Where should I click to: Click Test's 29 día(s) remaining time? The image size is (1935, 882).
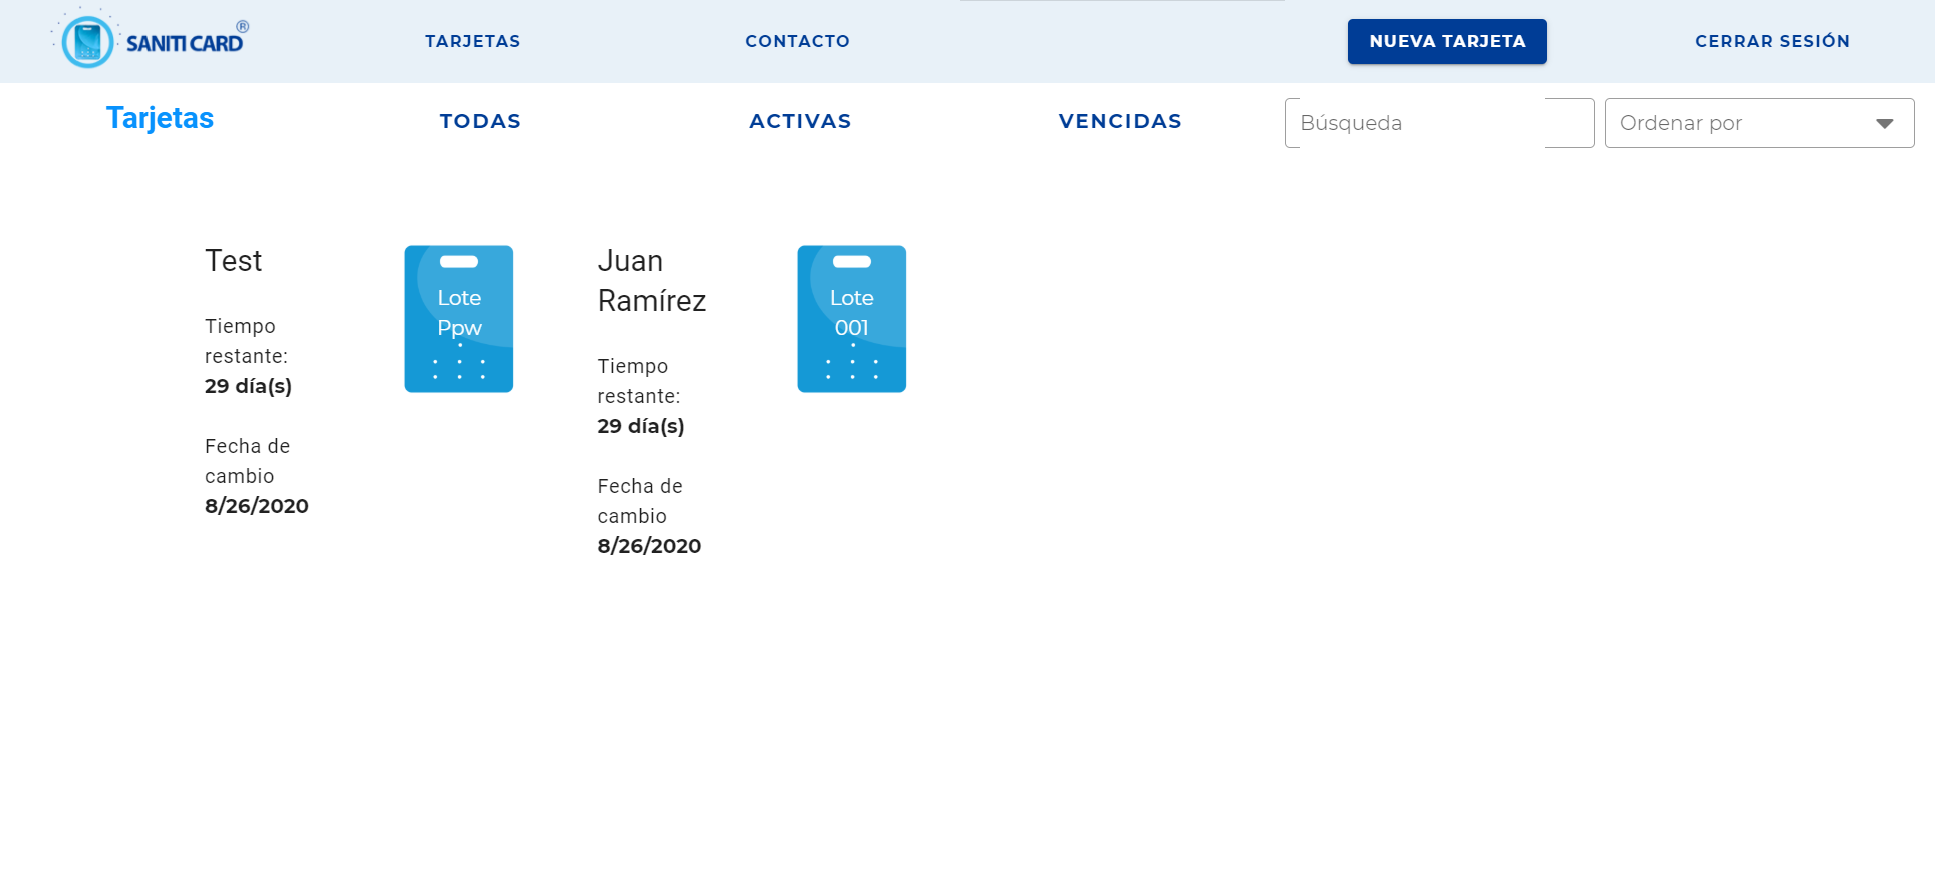pos(248,386)
